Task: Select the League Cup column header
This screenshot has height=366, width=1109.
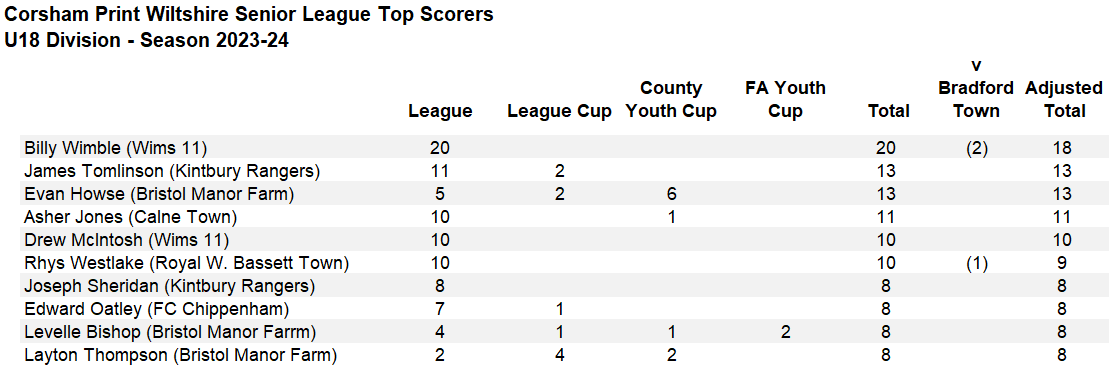Action: 559,111
